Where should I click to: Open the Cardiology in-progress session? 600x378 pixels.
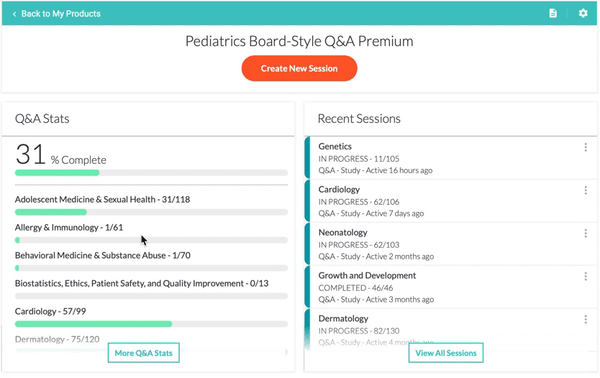(451, 201)
